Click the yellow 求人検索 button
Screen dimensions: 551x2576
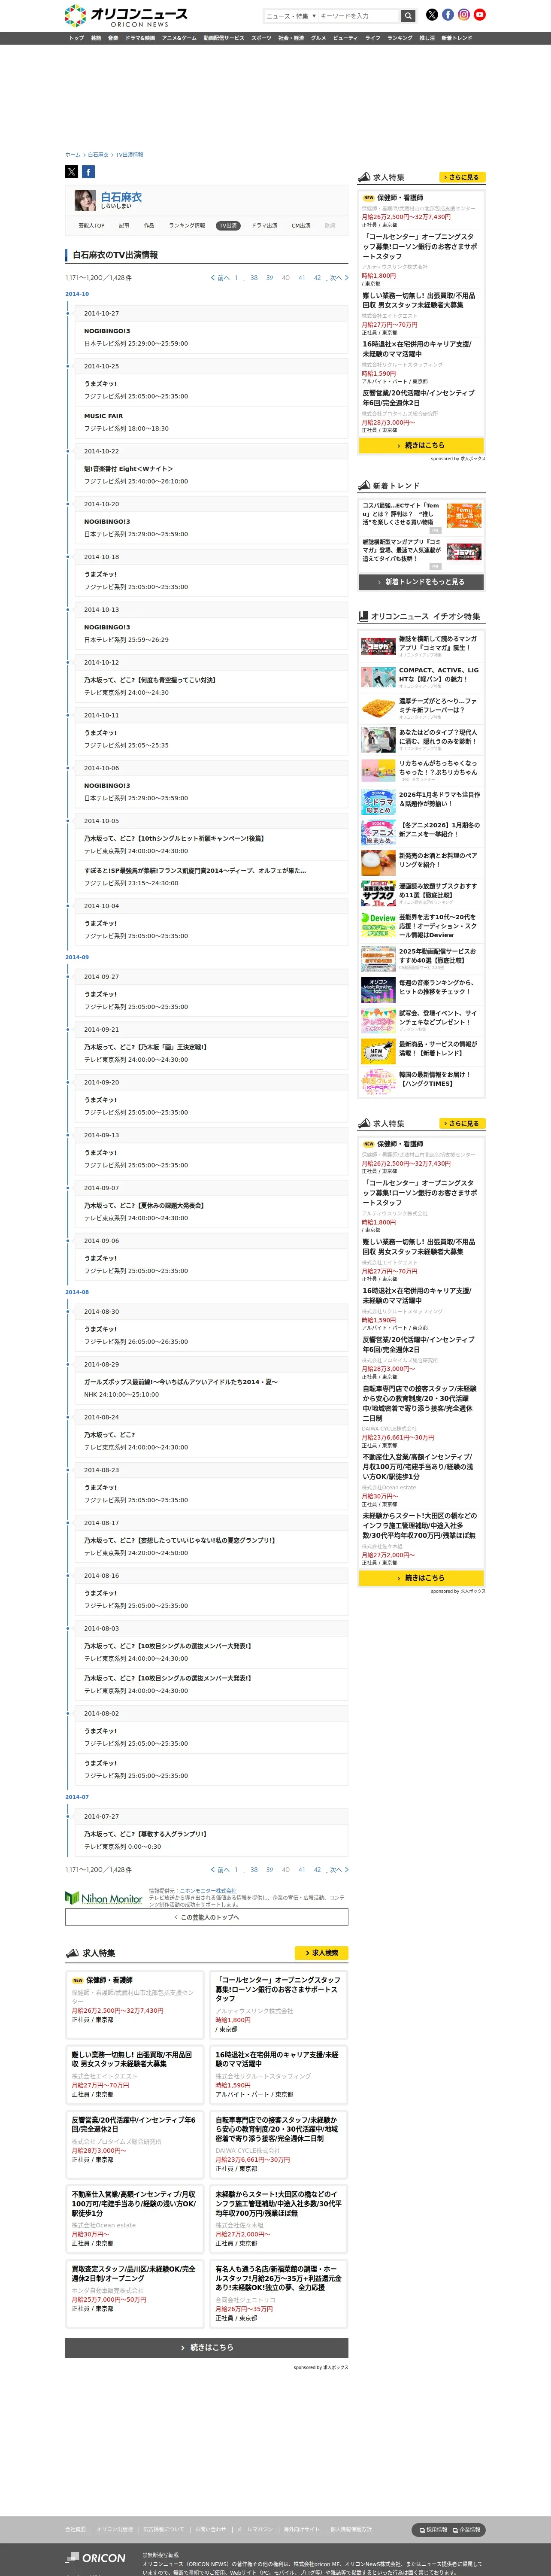coord(321,1953)
